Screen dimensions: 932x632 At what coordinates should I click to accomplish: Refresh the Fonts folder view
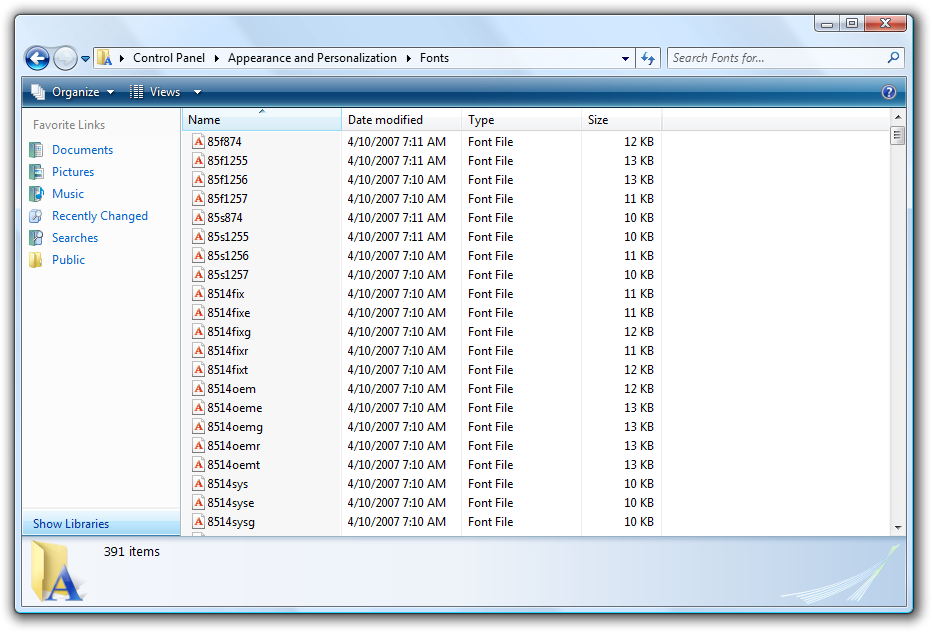648,58
